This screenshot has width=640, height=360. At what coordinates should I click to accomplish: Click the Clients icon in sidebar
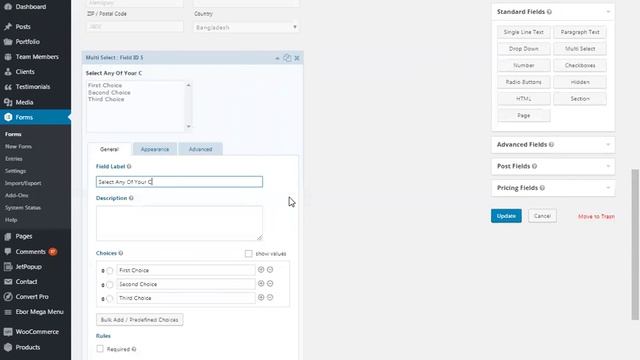(x=8, y=72)
